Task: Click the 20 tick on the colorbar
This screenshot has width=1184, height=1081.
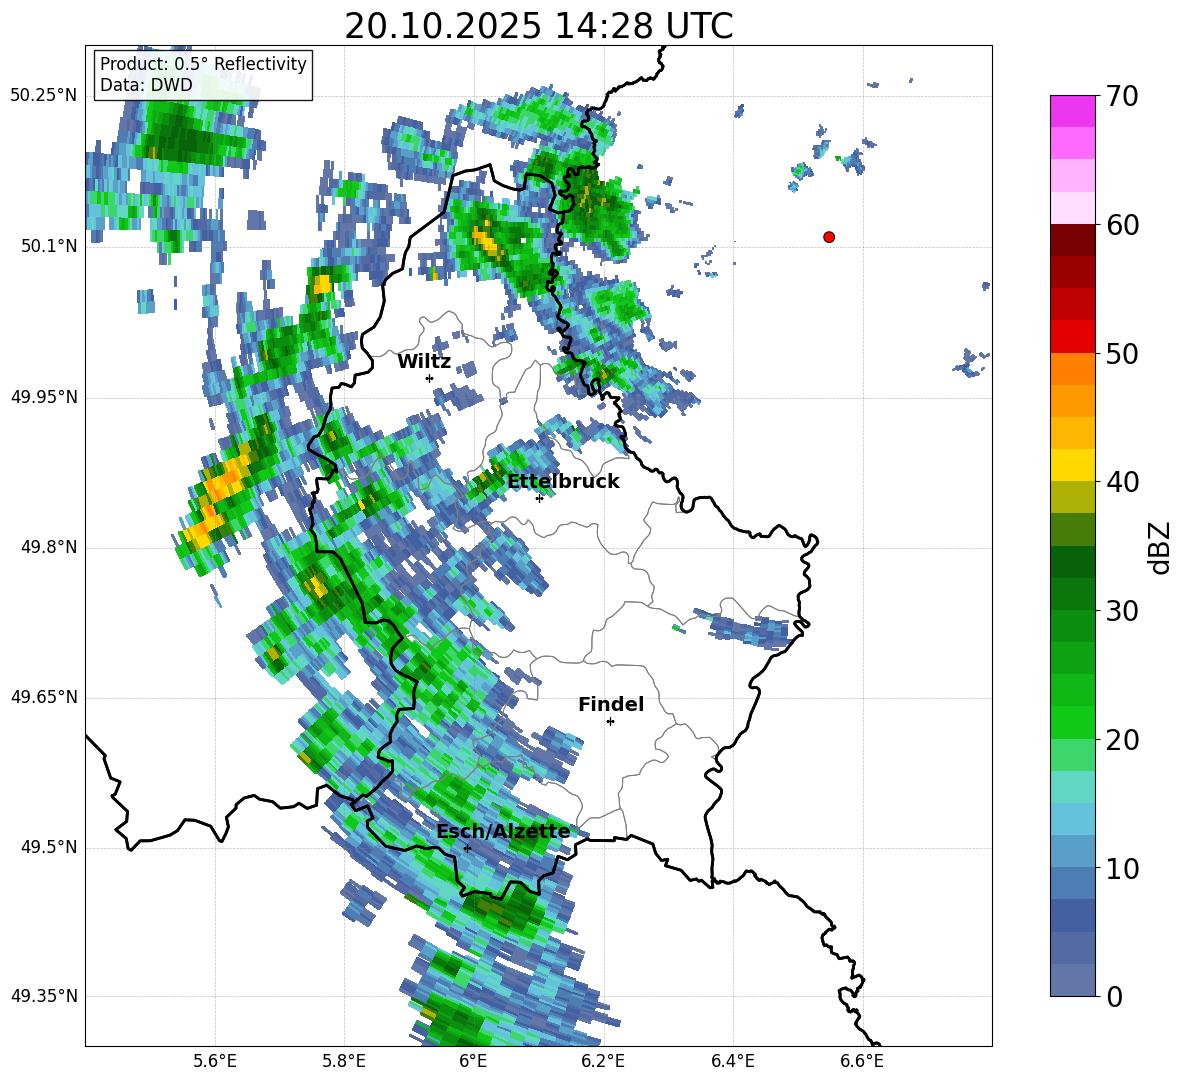Action: 1122,740
